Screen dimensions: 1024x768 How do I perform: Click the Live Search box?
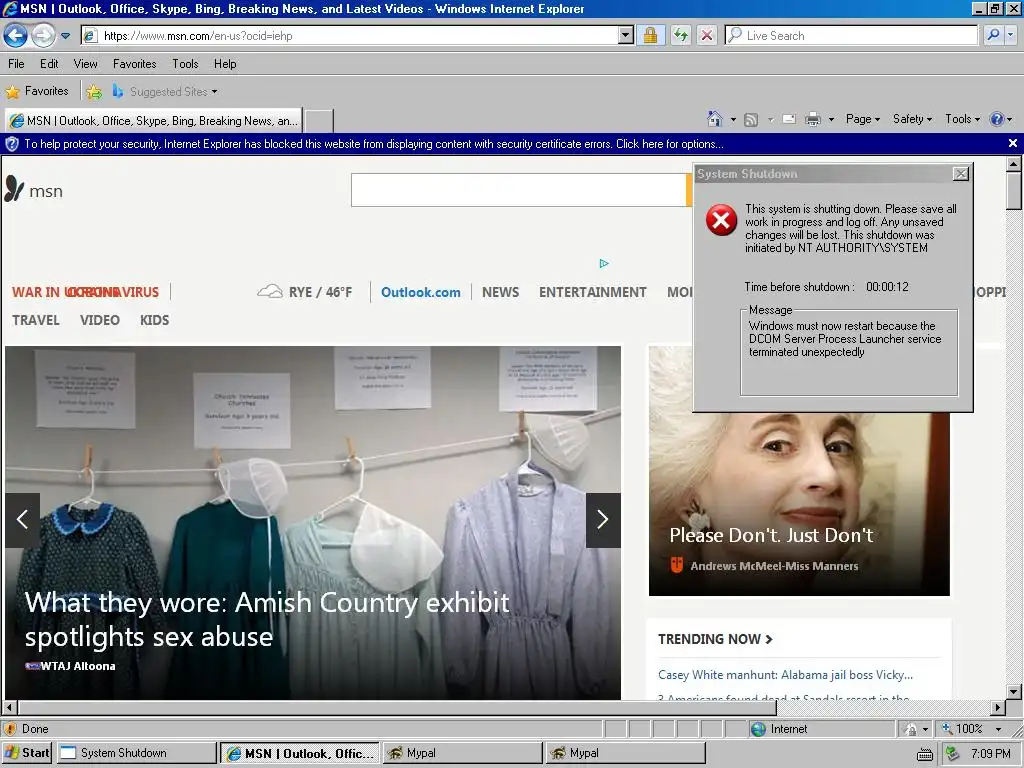point(852,36)
